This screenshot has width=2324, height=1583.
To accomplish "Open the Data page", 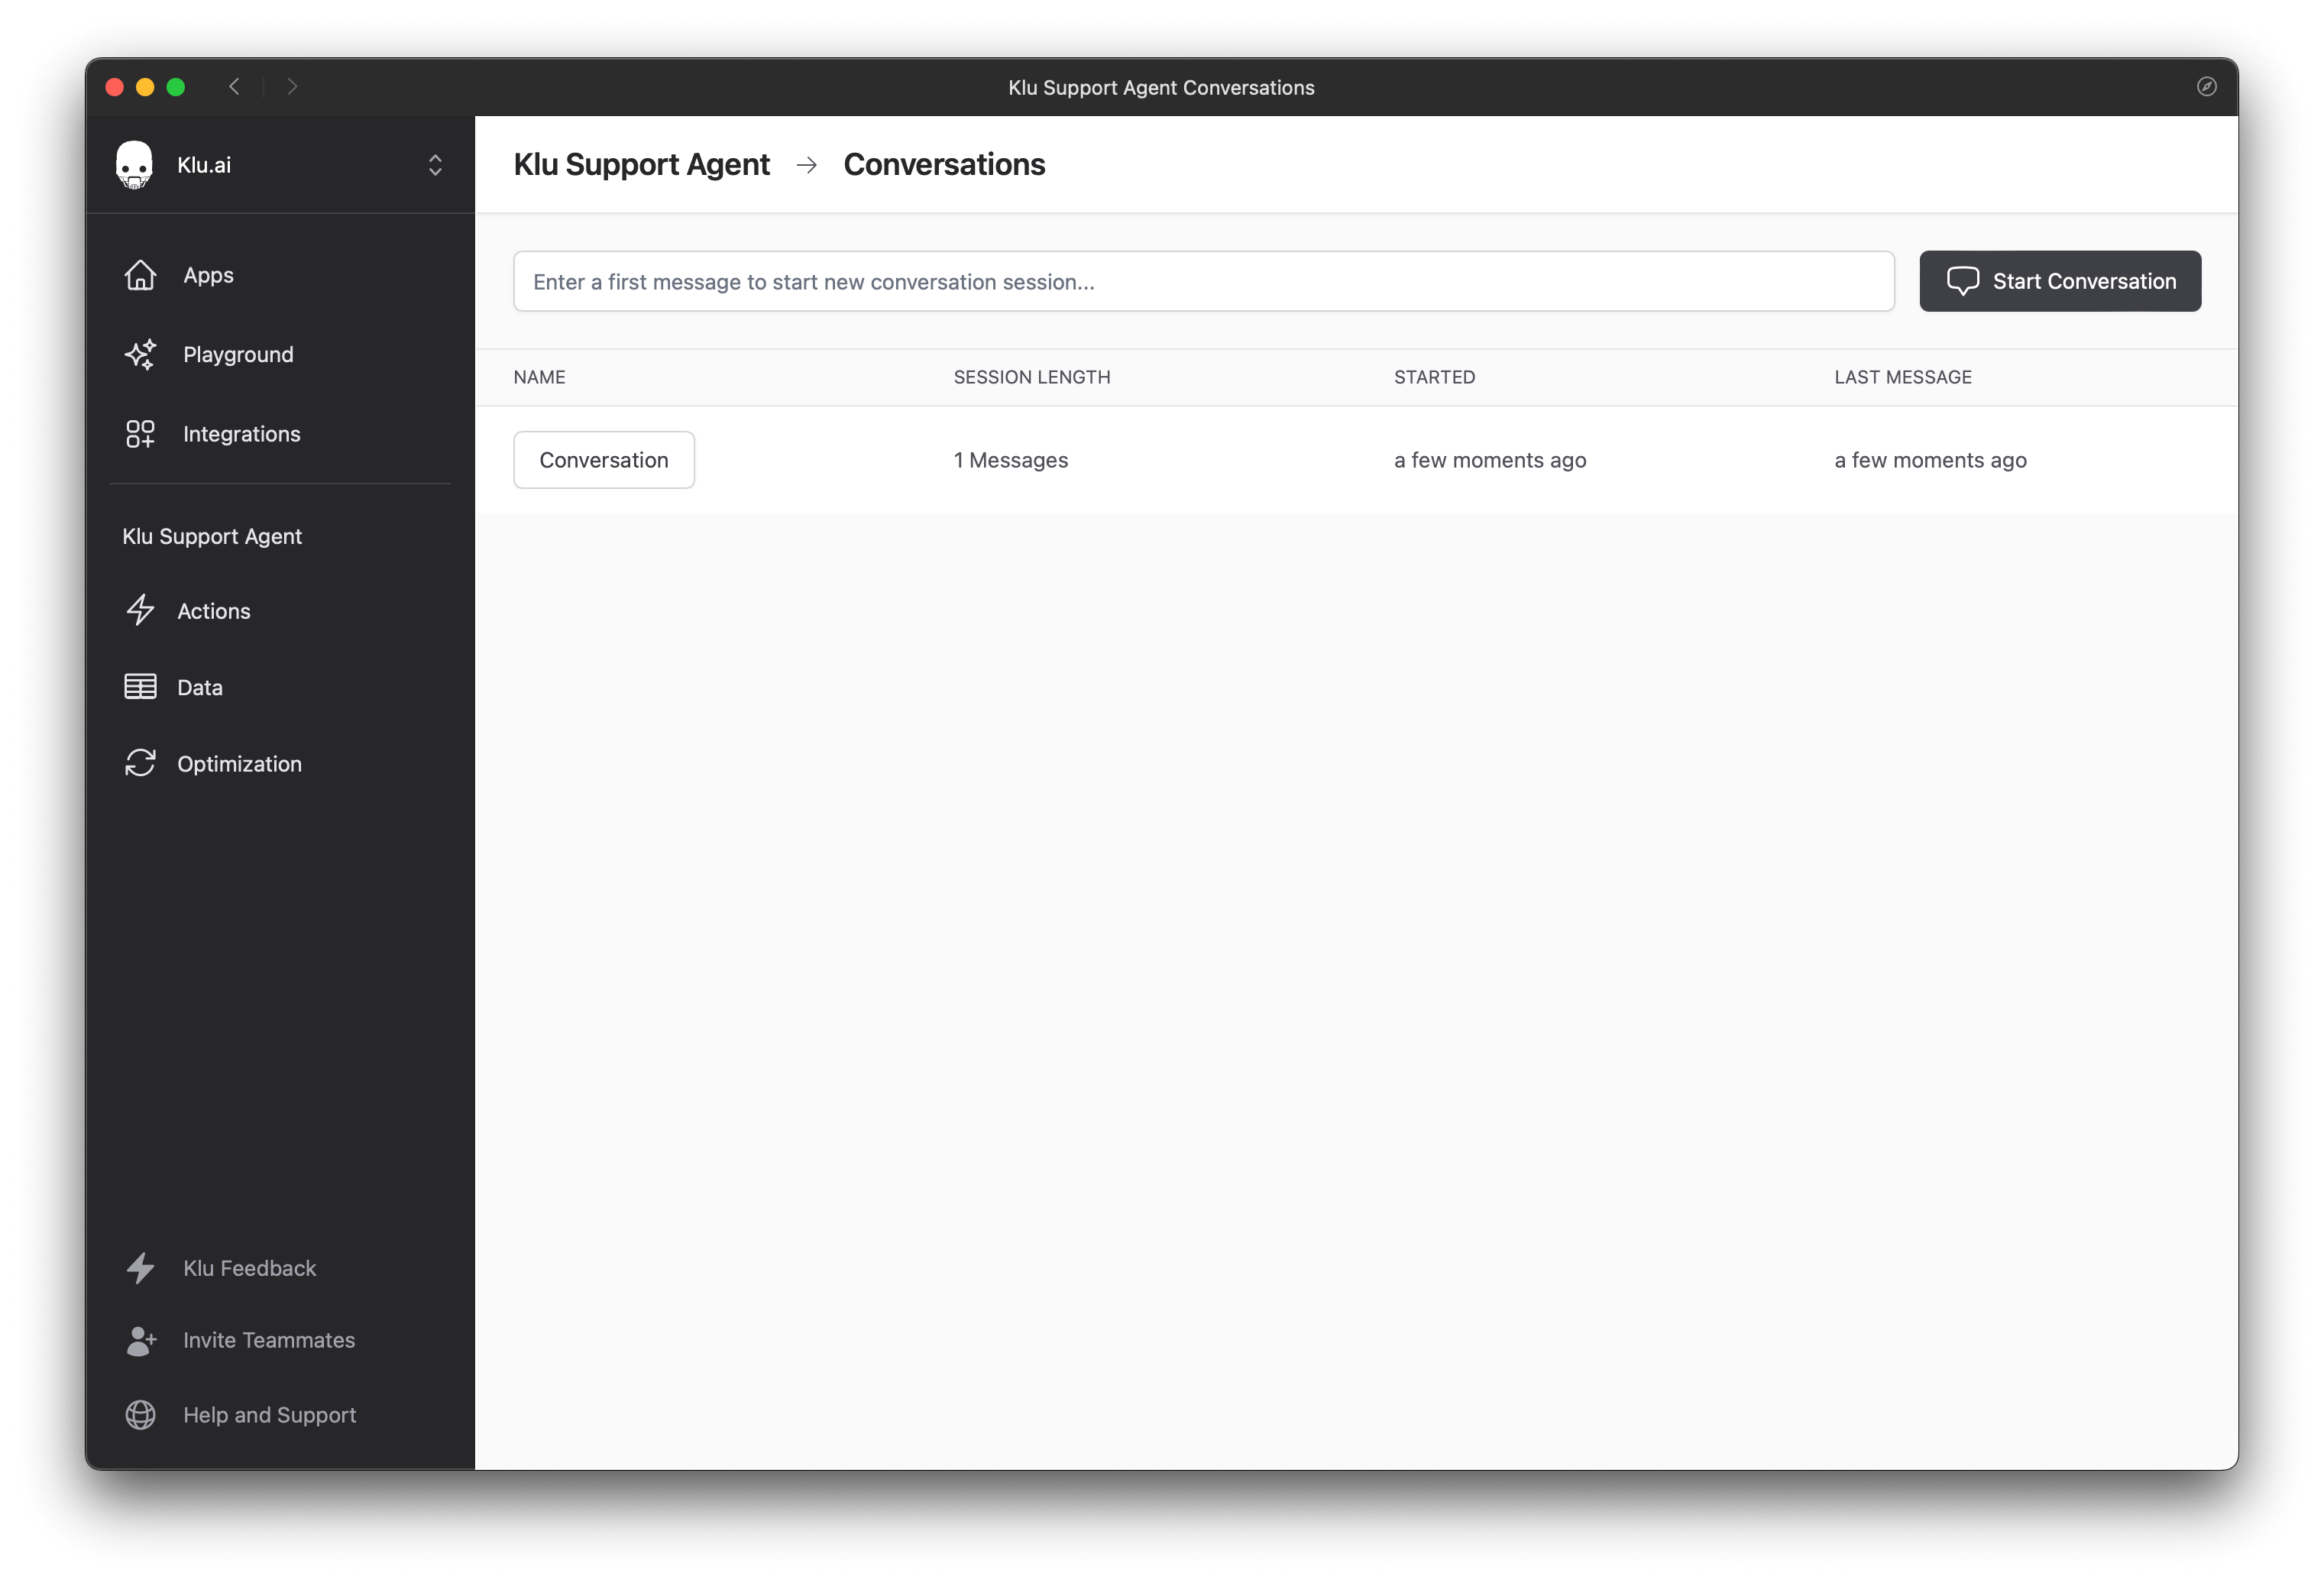I will 199,687.
